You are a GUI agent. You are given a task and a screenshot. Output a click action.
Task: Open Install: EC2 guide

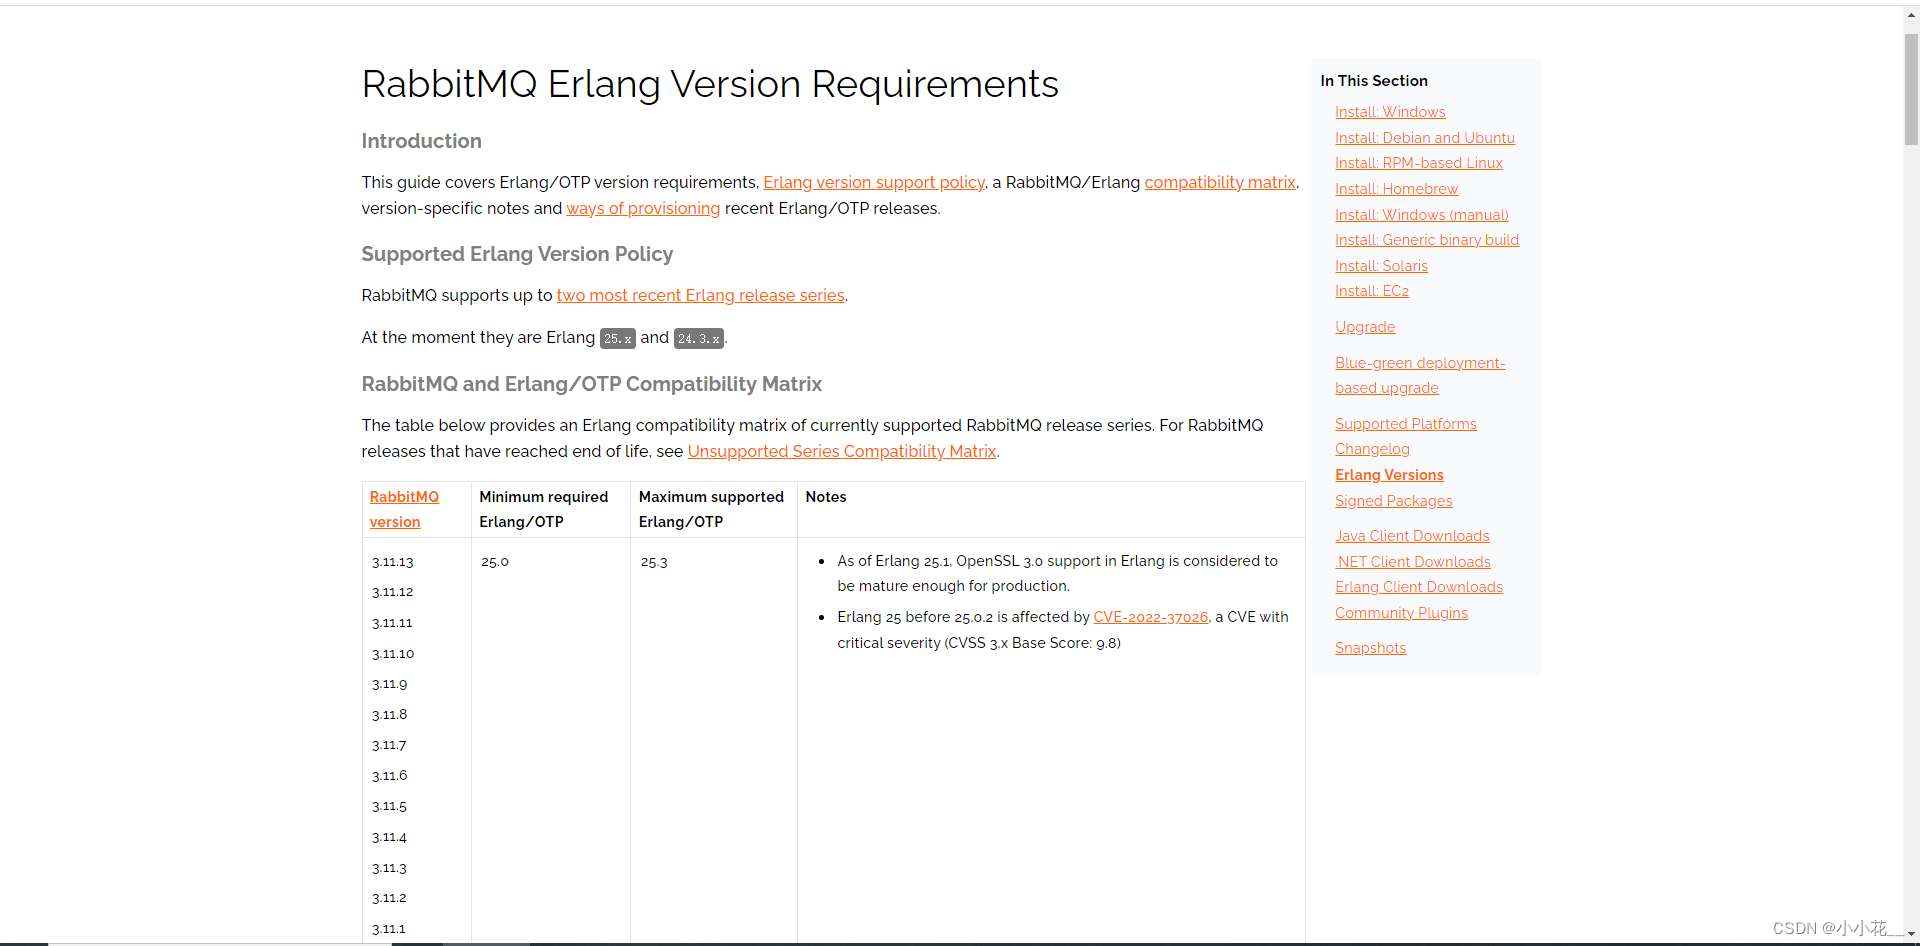(1372, 291)
